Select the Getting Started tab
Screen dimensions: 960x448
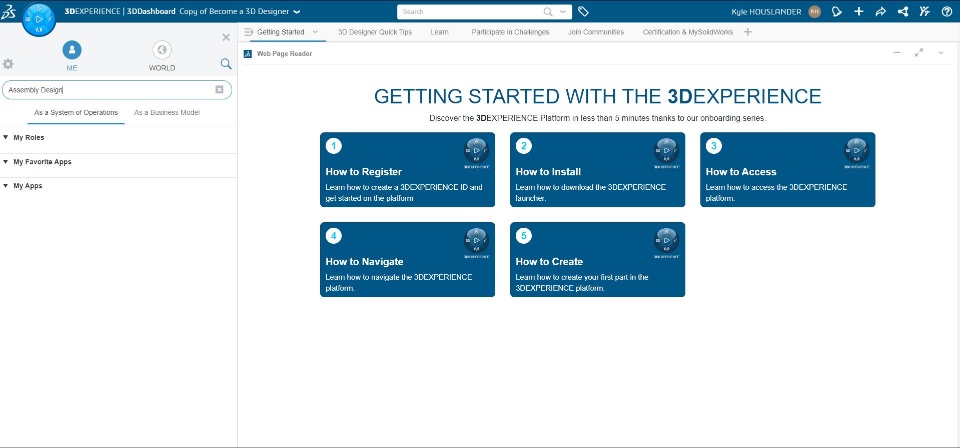tap(280, 32)
